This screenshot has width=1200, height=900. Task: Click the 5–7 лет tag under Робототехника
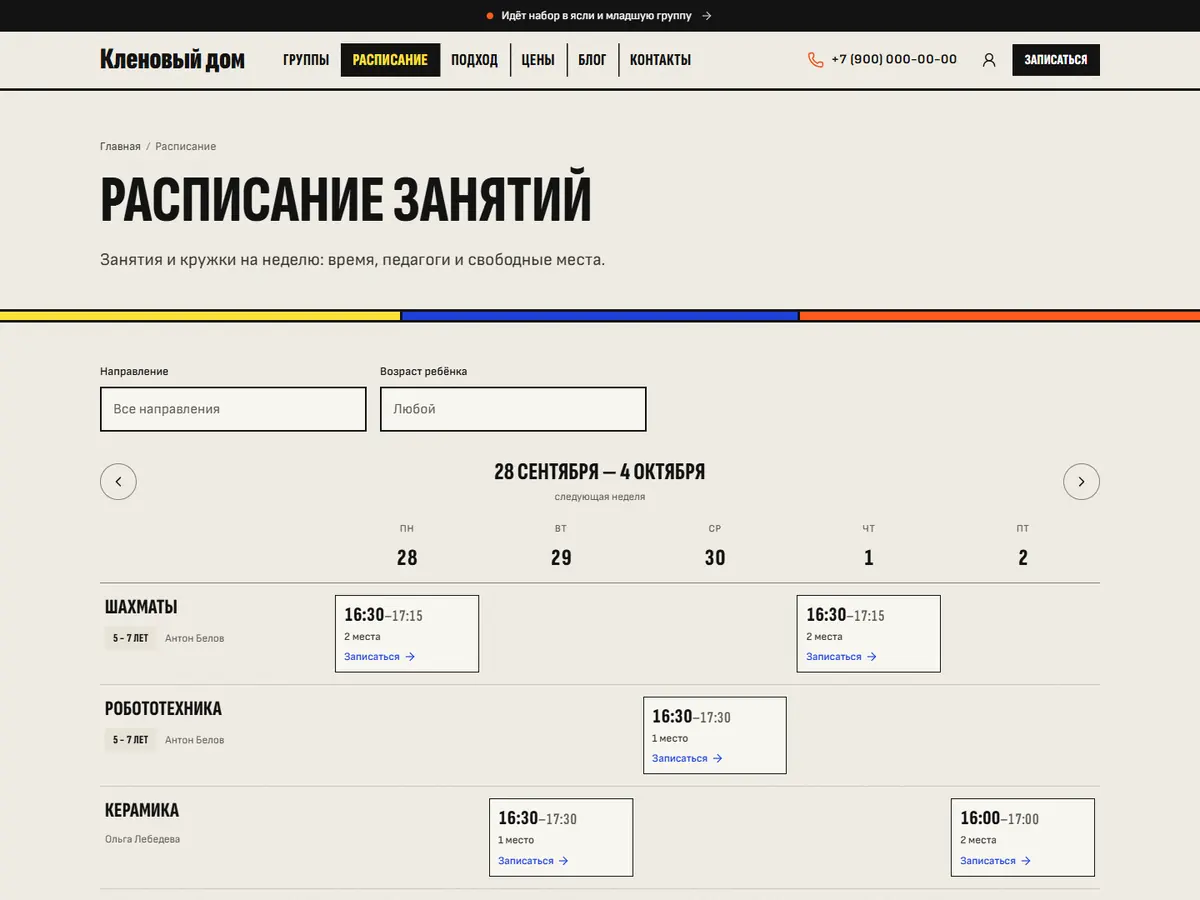click(x=130, y=740)
